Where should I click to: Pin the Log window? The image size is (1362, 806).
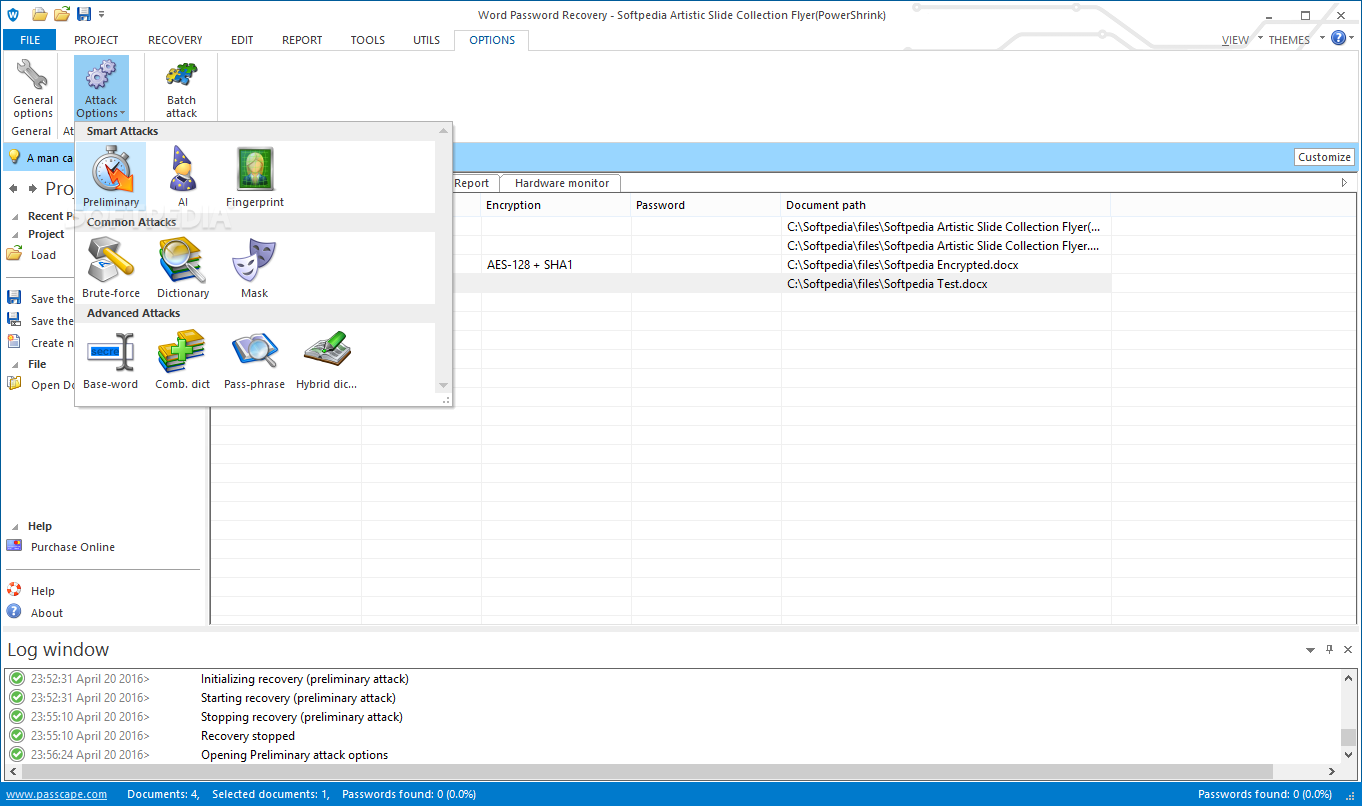1329,649
